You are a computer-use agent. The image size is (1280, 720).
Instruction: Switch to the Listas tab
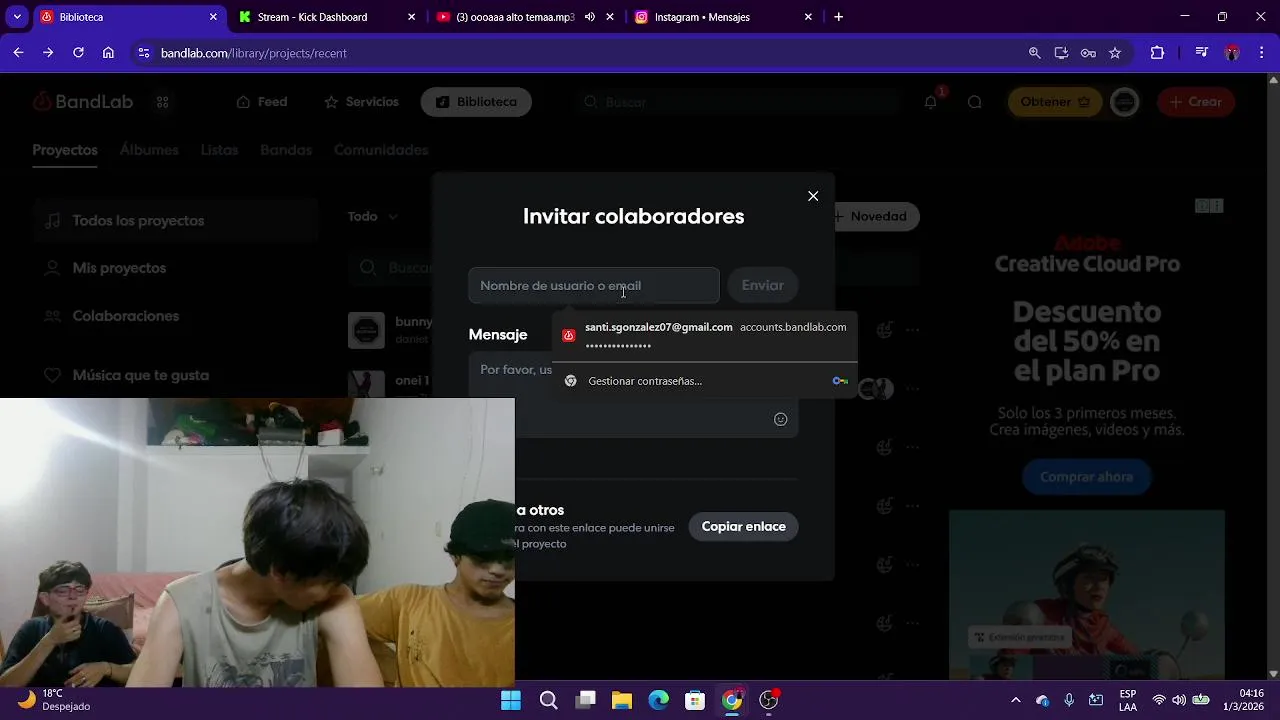219,150
